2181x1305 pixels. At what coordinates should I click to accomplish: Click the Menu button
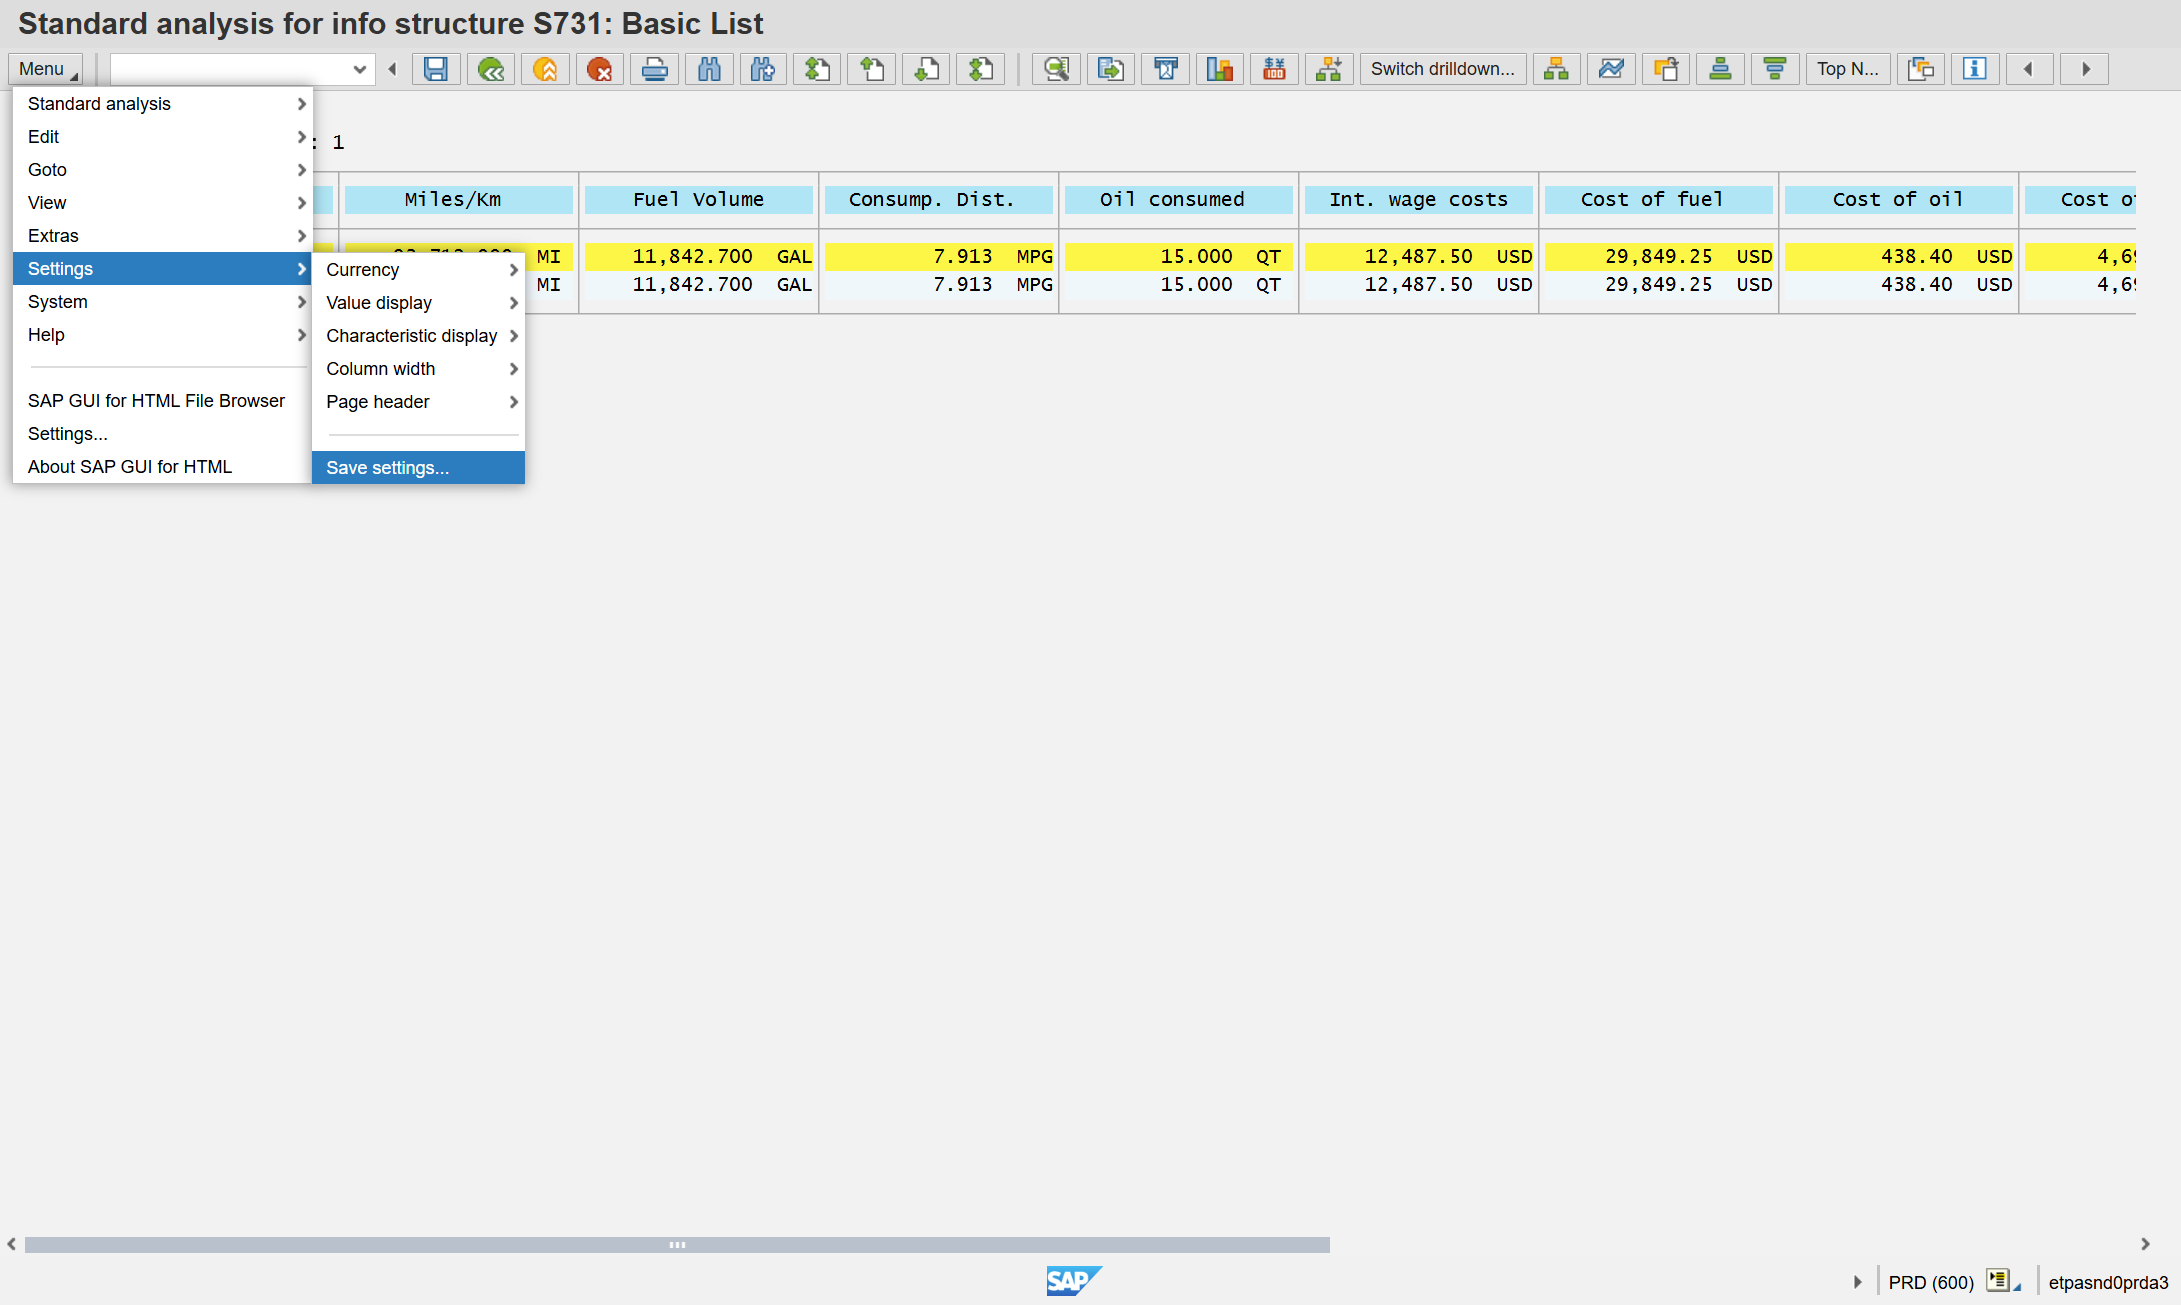click(45, 69)
